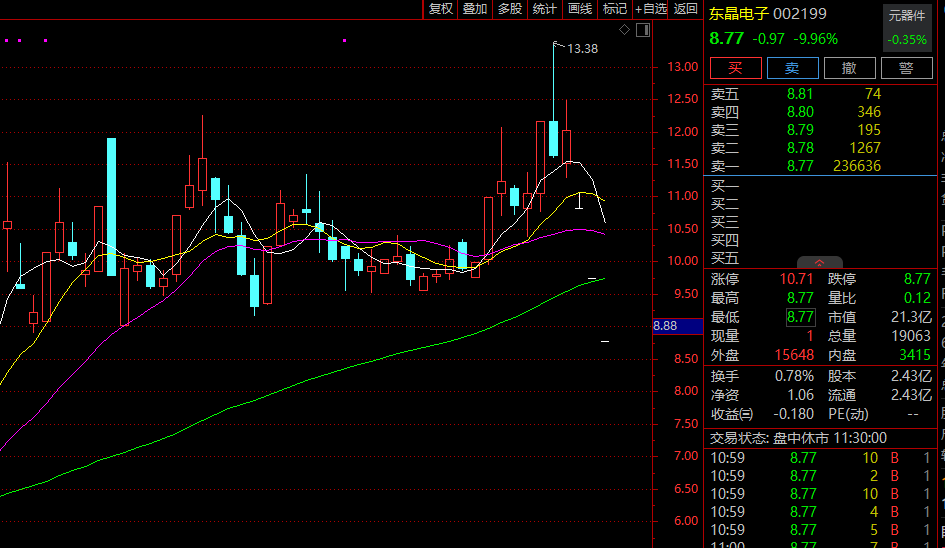Click the 13.38 high price marker

(582, 48)
